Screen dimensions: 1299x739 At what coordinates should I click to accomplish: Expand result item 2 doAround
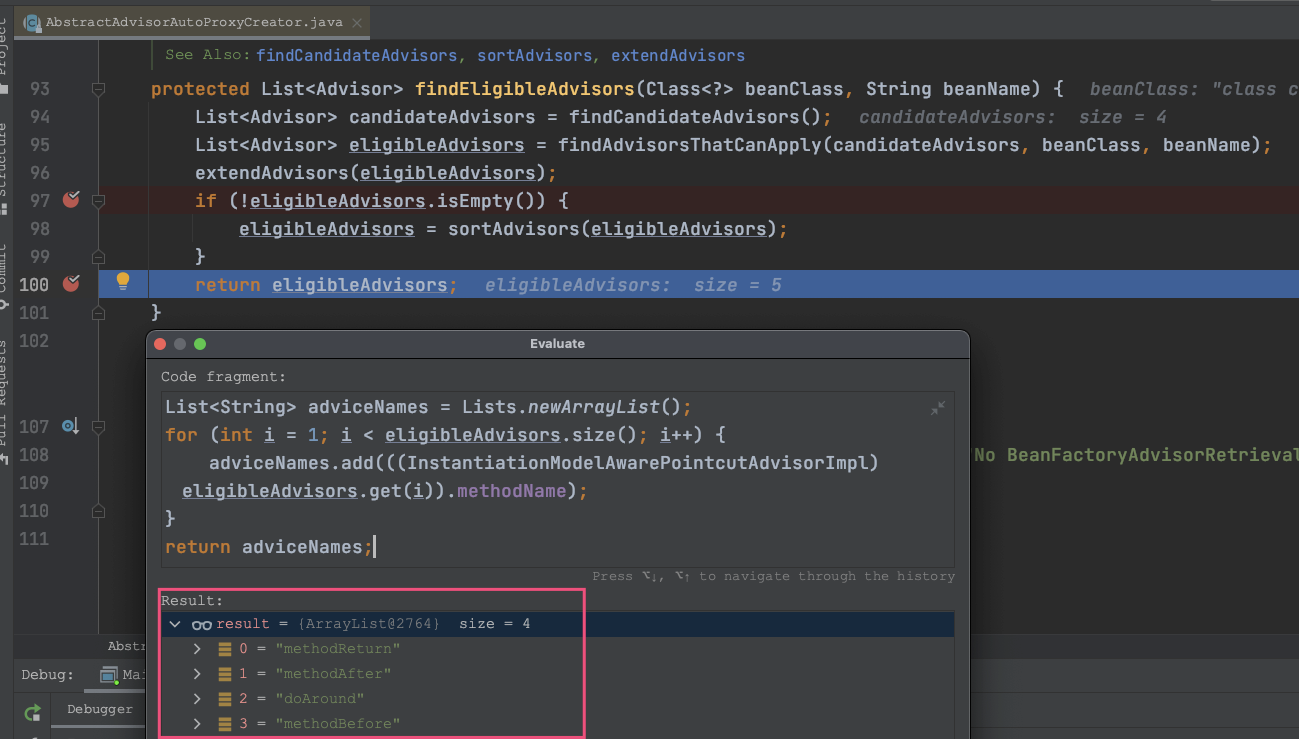(x=197, y=699)
